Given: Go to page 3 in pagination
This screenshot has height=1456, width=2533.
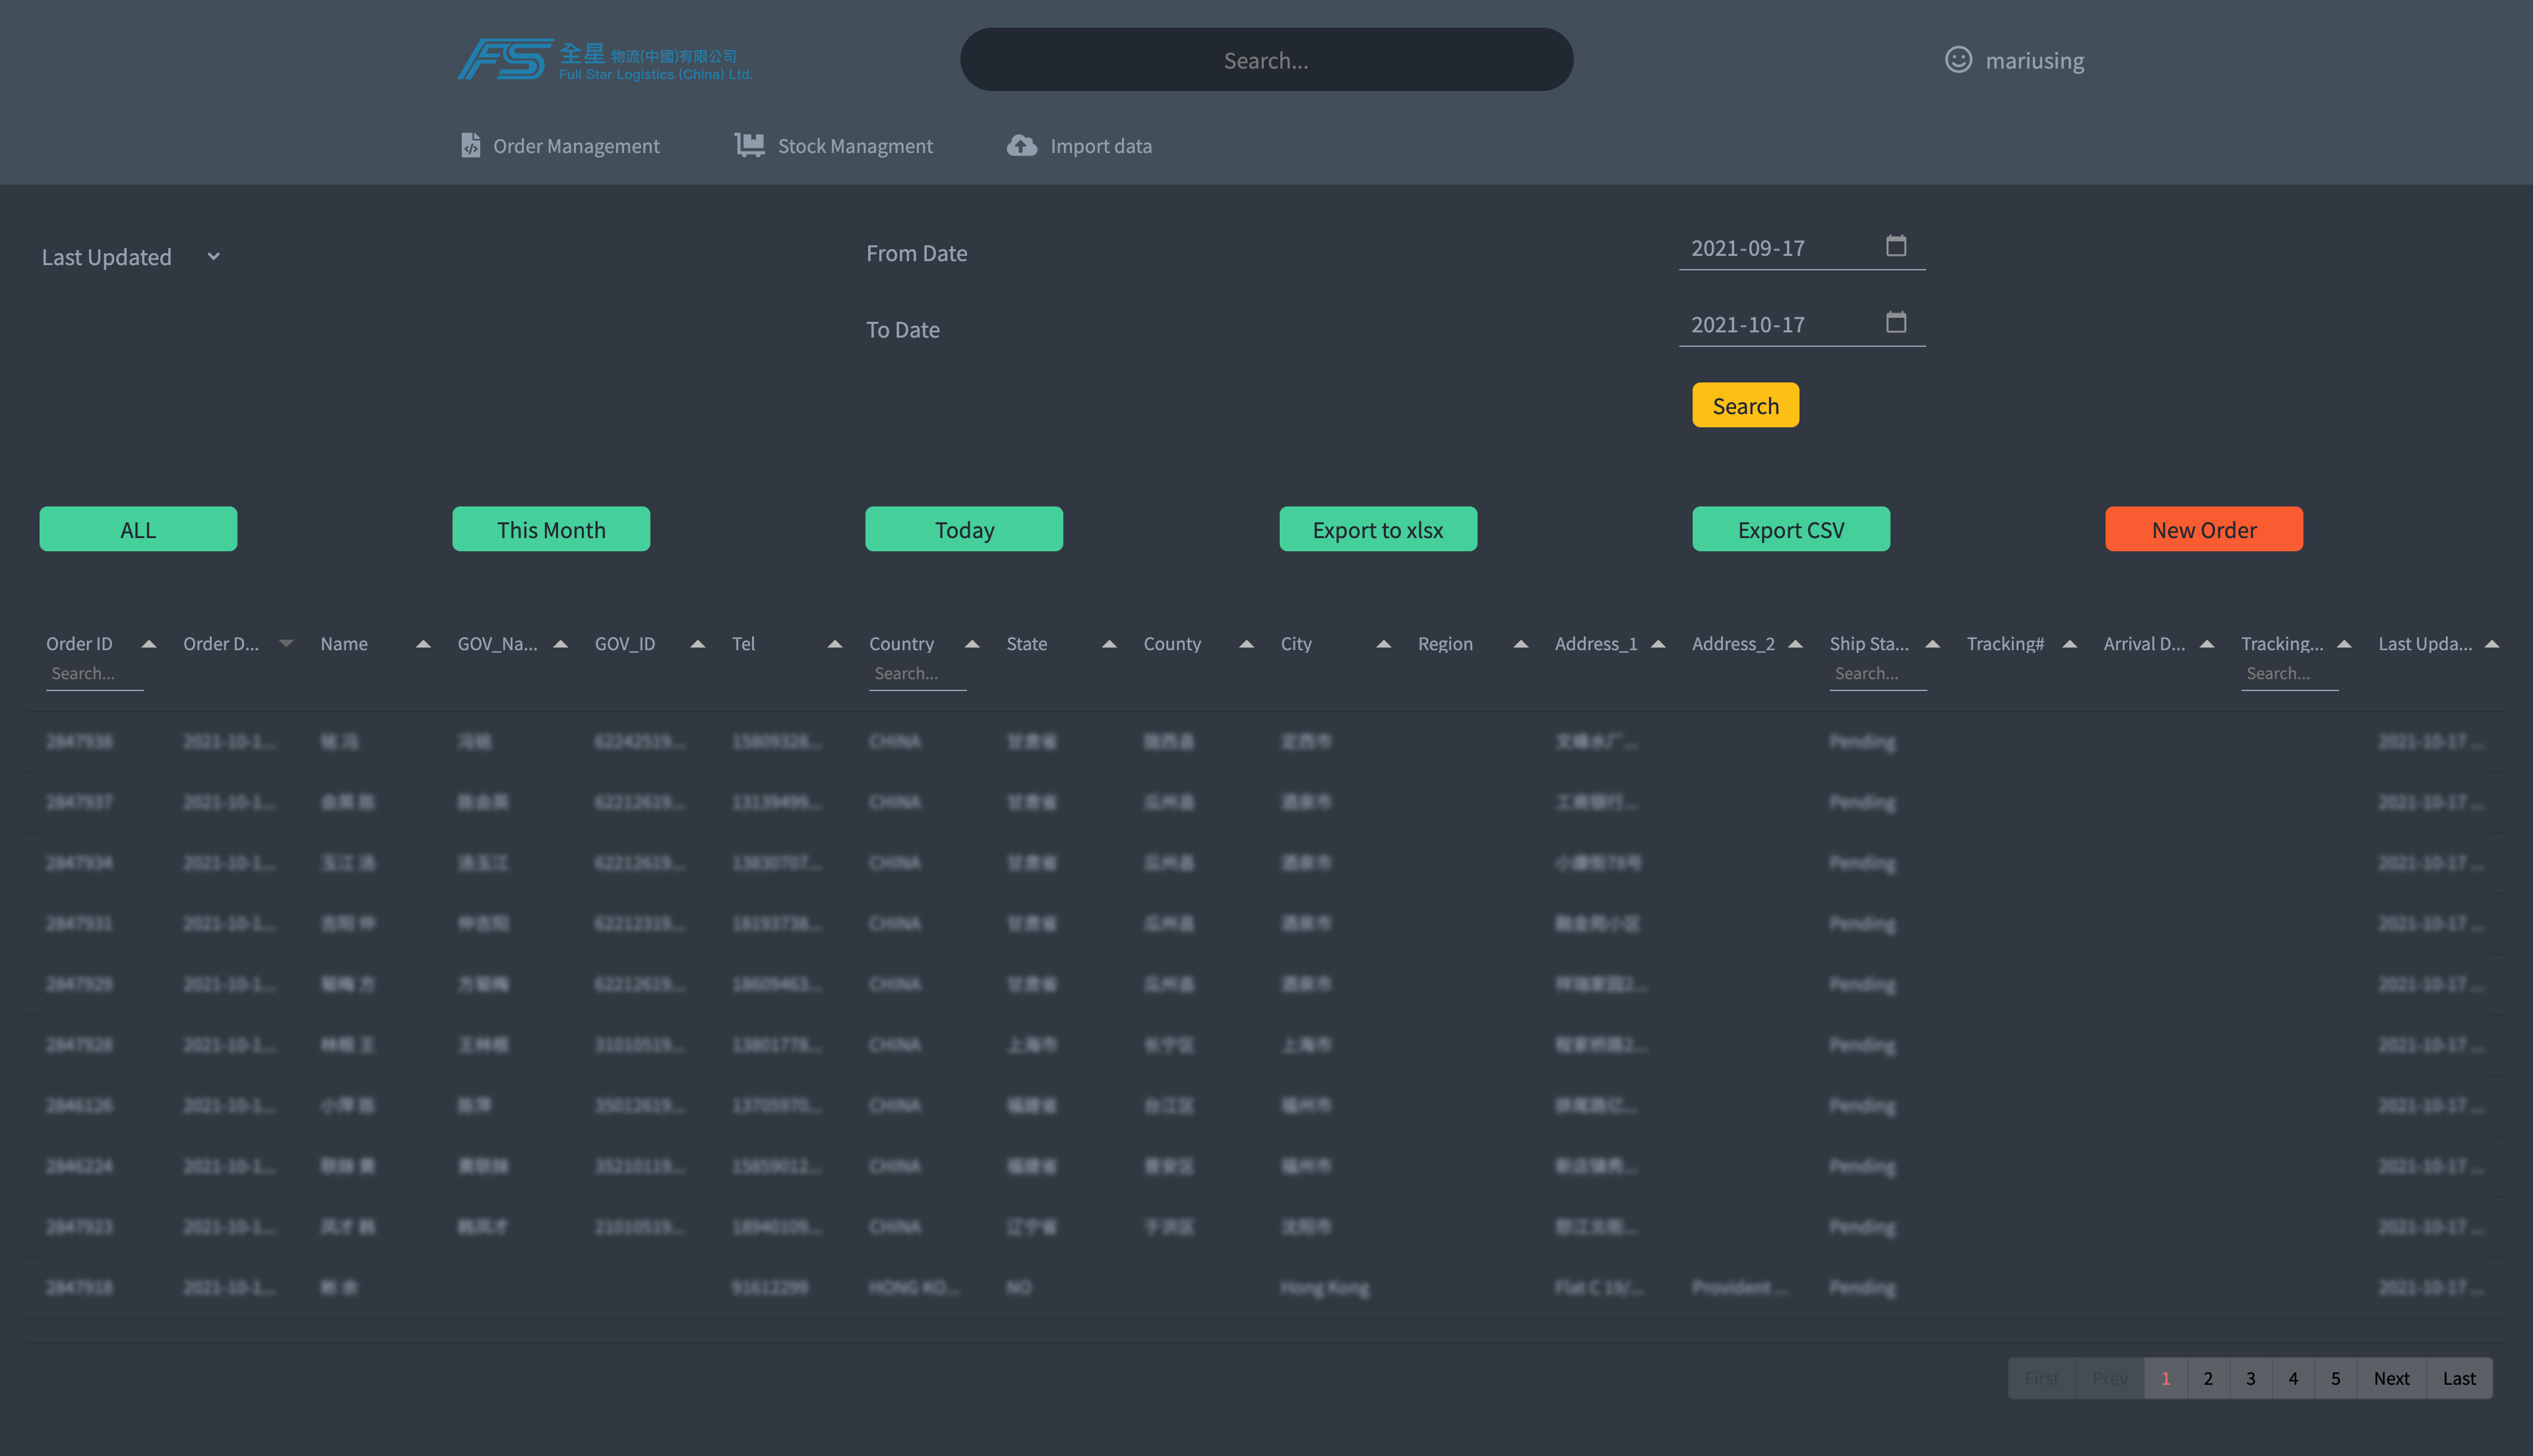Looking at the screenshot, I should (2250, 1378).
